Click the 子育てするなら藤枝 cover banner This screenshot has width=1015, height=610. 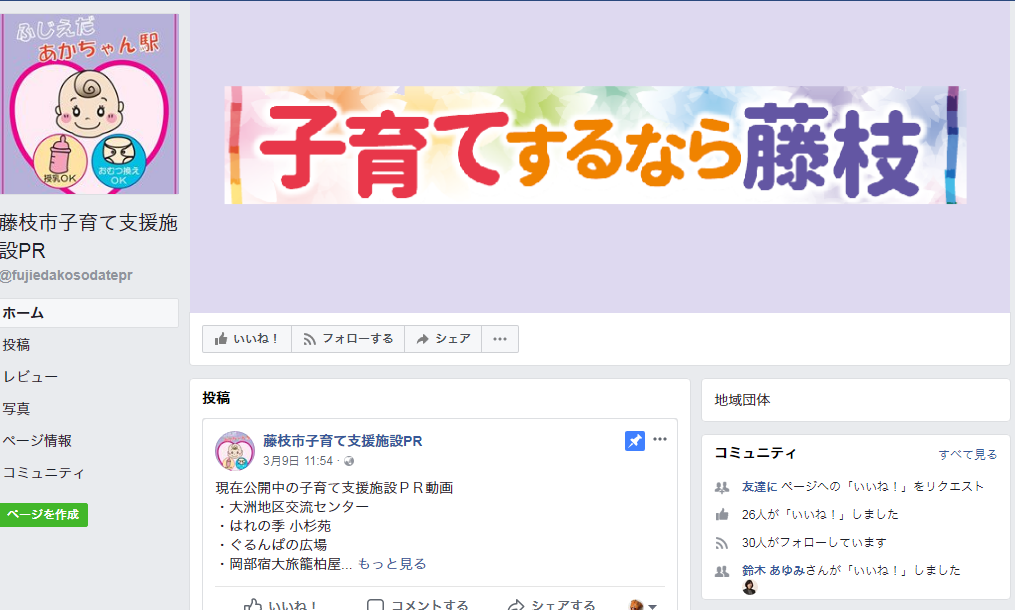595,145
